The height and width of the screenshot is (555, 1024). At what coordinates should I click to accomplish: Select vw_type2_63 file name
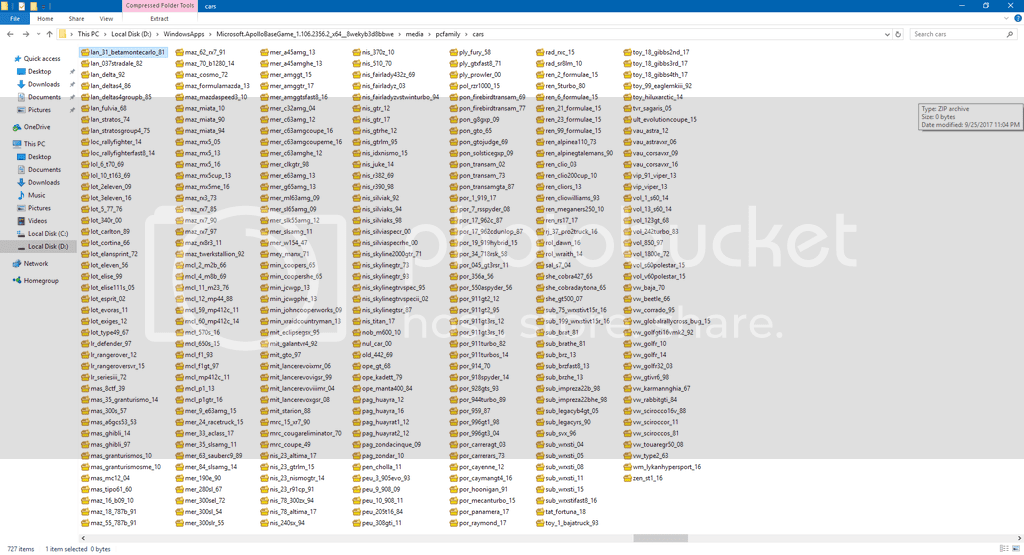tap(650, 456)
